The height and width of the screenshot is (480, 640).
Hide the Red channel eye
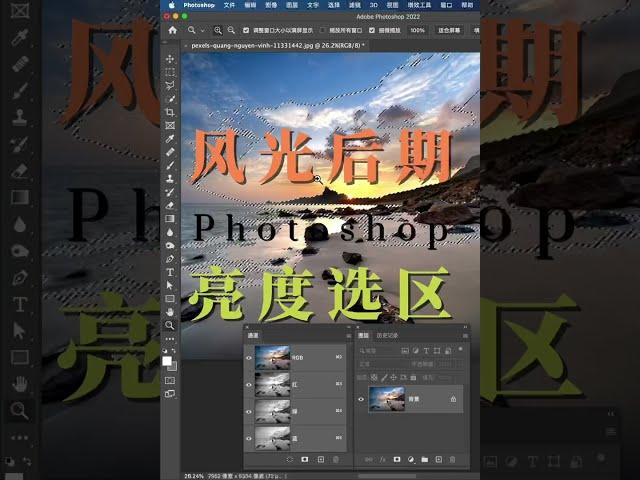249,384
